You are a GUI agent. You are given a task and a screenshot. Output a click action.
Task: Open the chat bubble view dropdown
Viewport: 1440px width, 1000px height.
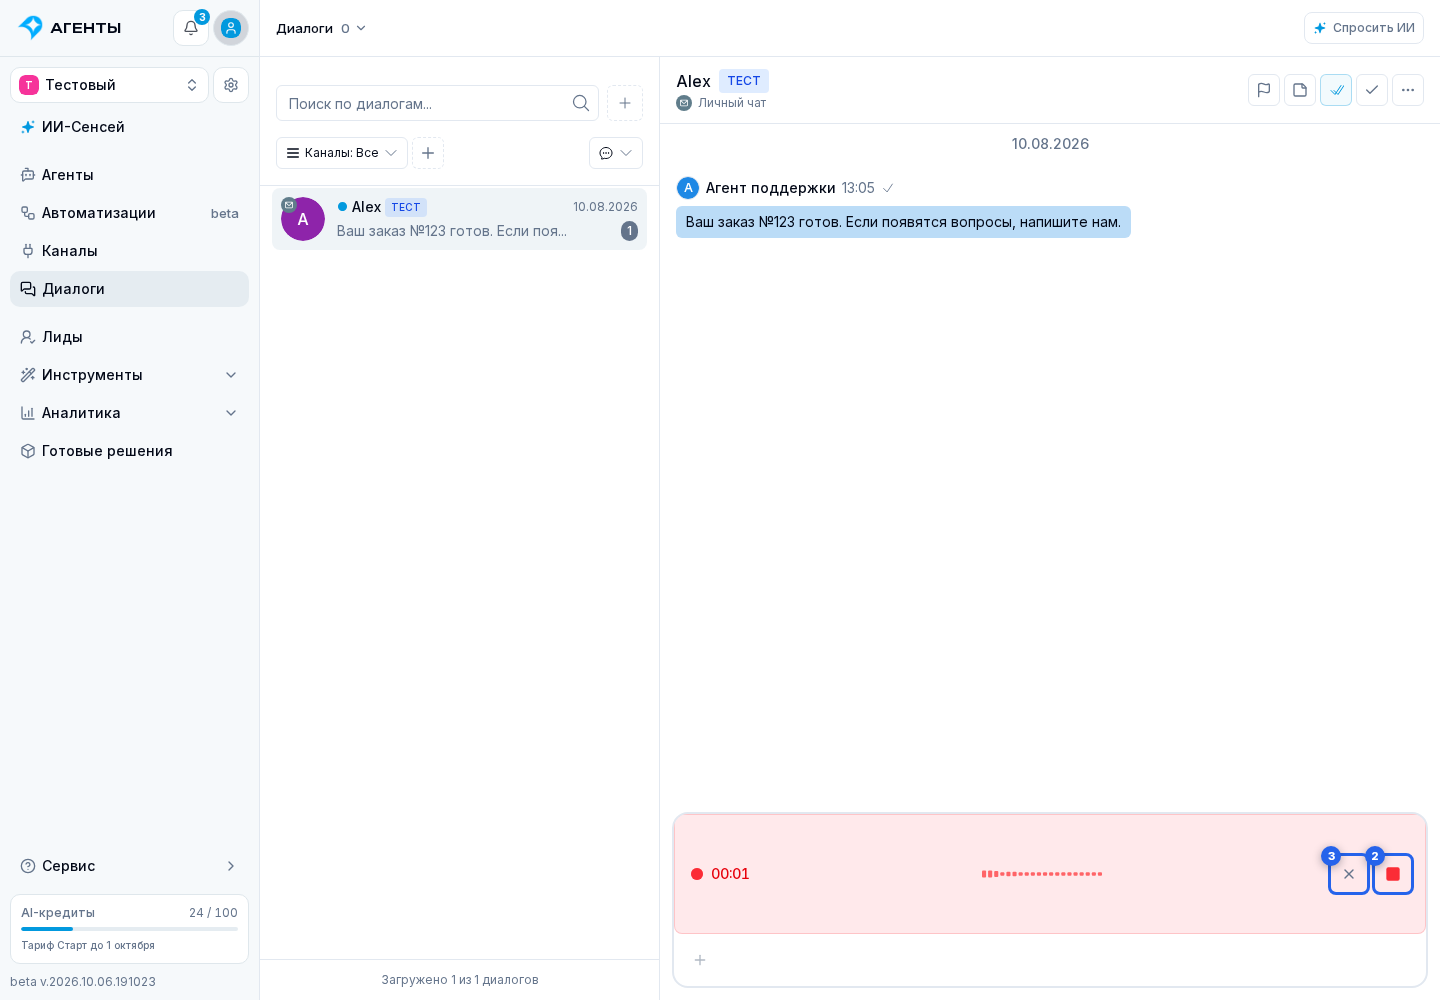click(616, 153)
